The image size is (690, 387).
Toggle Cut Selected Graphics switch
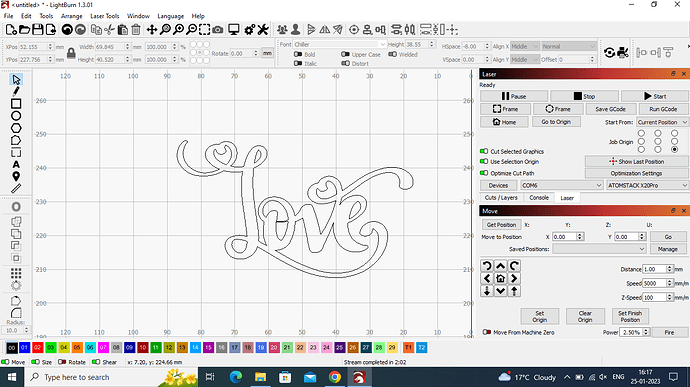tap(484, 151)
